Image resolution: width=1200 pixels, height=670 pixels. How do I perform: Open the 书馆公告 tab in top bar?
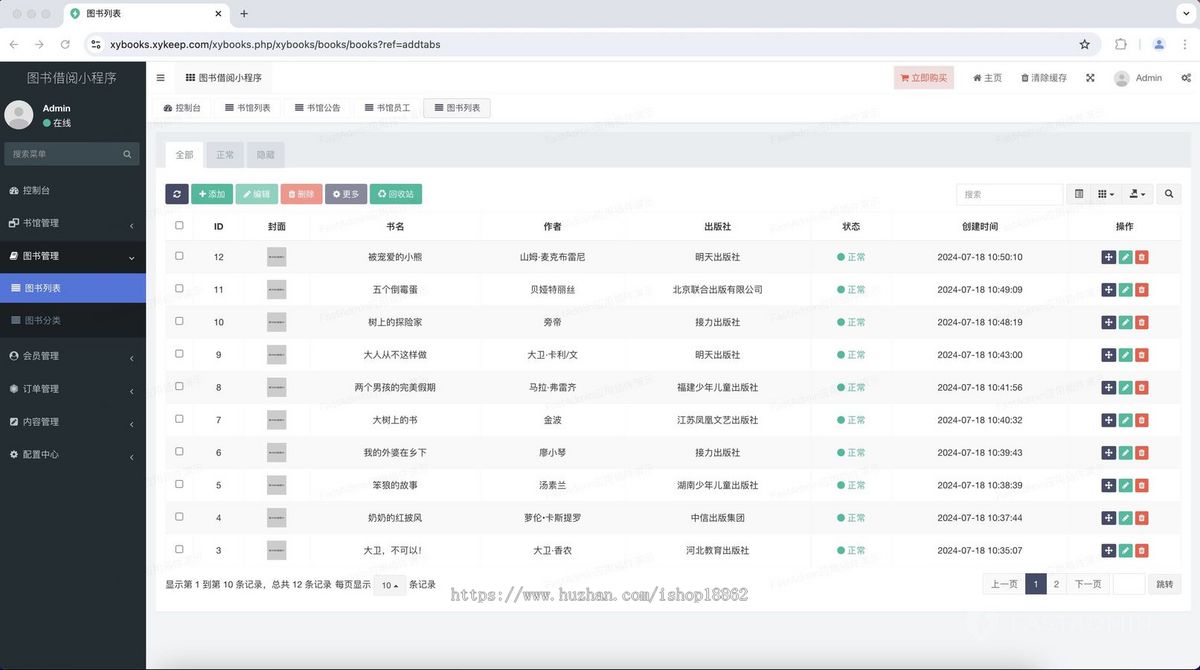point(318,107)
